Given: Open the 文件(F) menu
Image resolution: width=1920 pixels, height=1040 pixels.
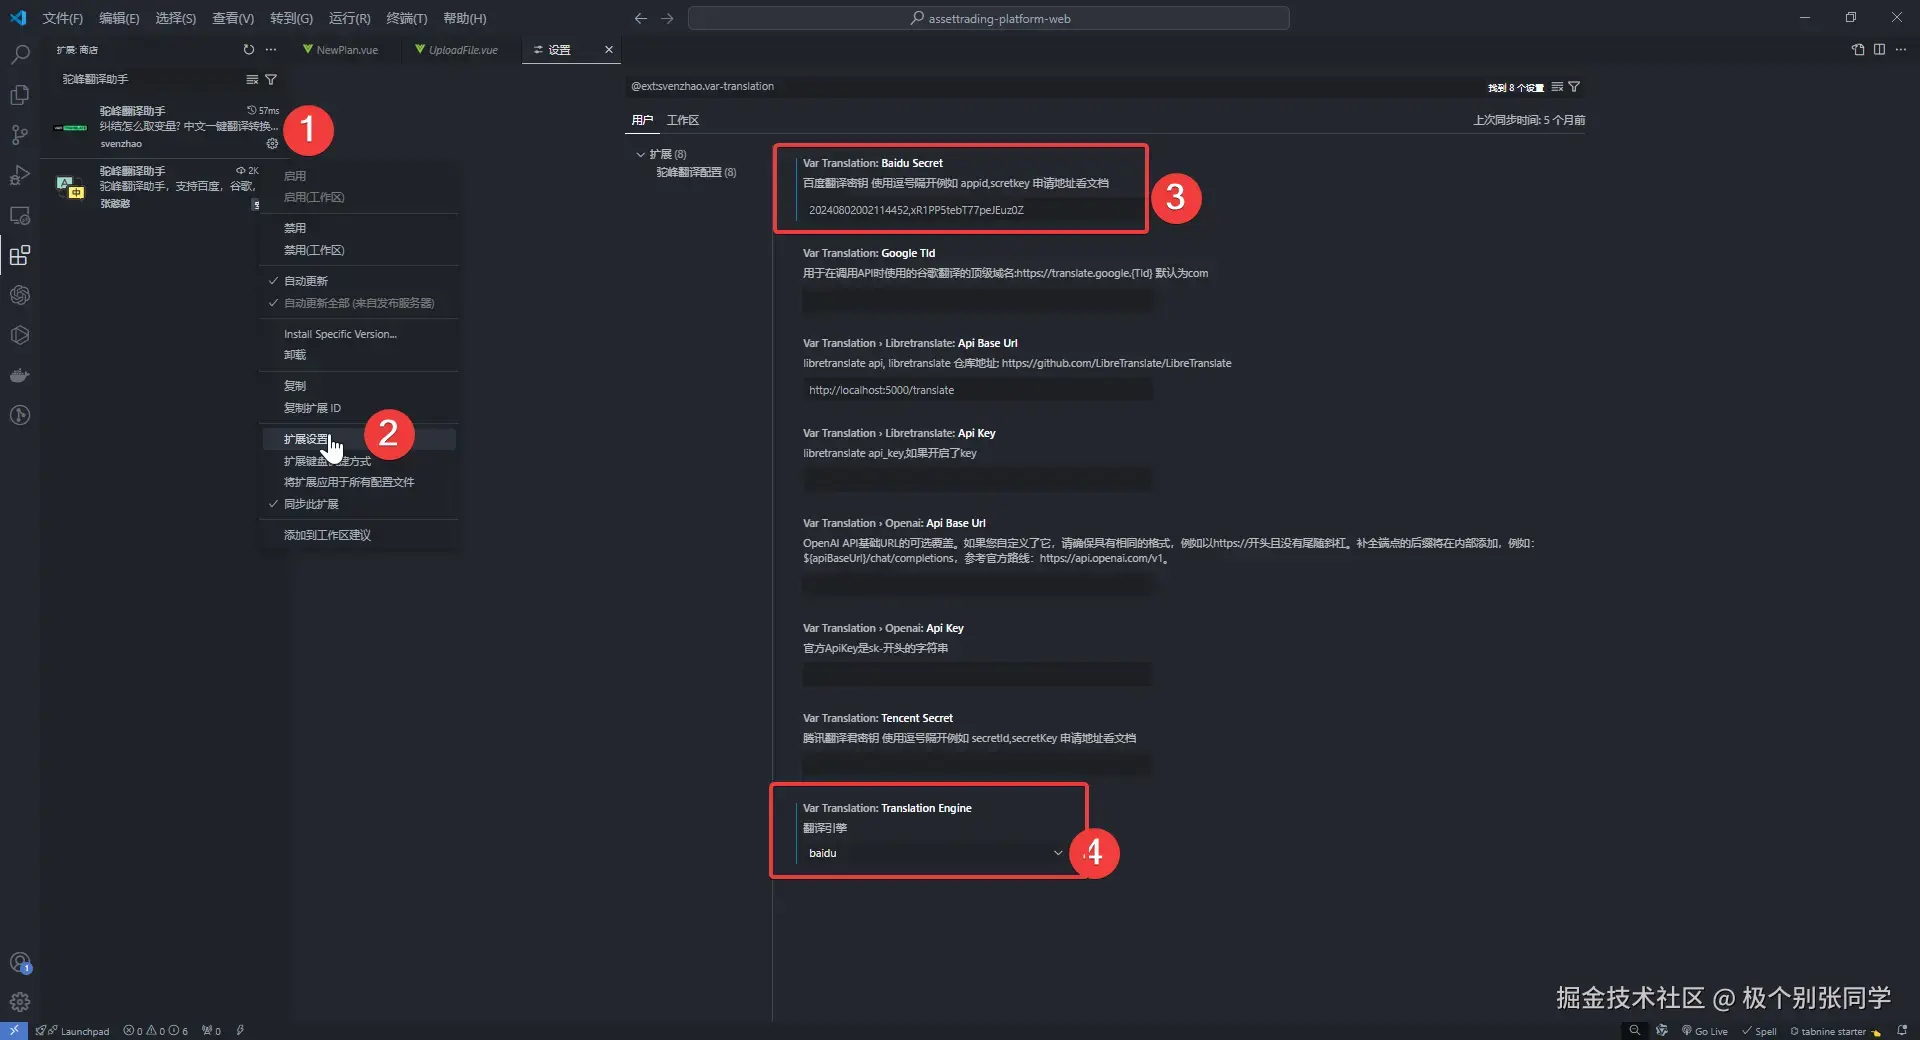Looking at the screenshot, I should tap(63, 18).
